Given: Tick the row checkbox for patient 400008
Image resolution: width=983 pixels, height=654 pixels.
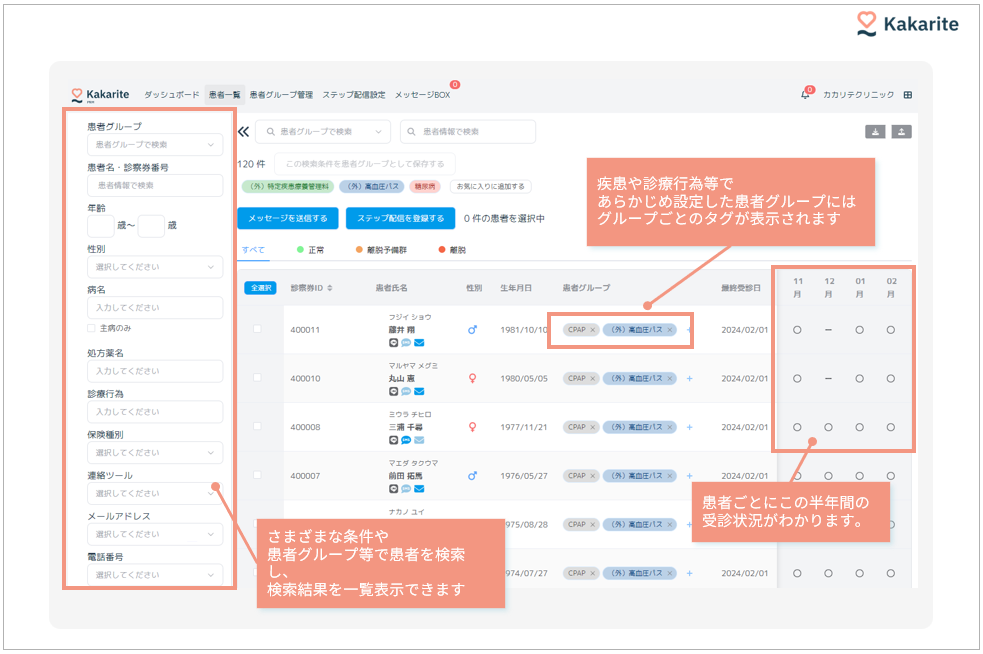Looking at the screenshot, I should click(x=257, y=427).
